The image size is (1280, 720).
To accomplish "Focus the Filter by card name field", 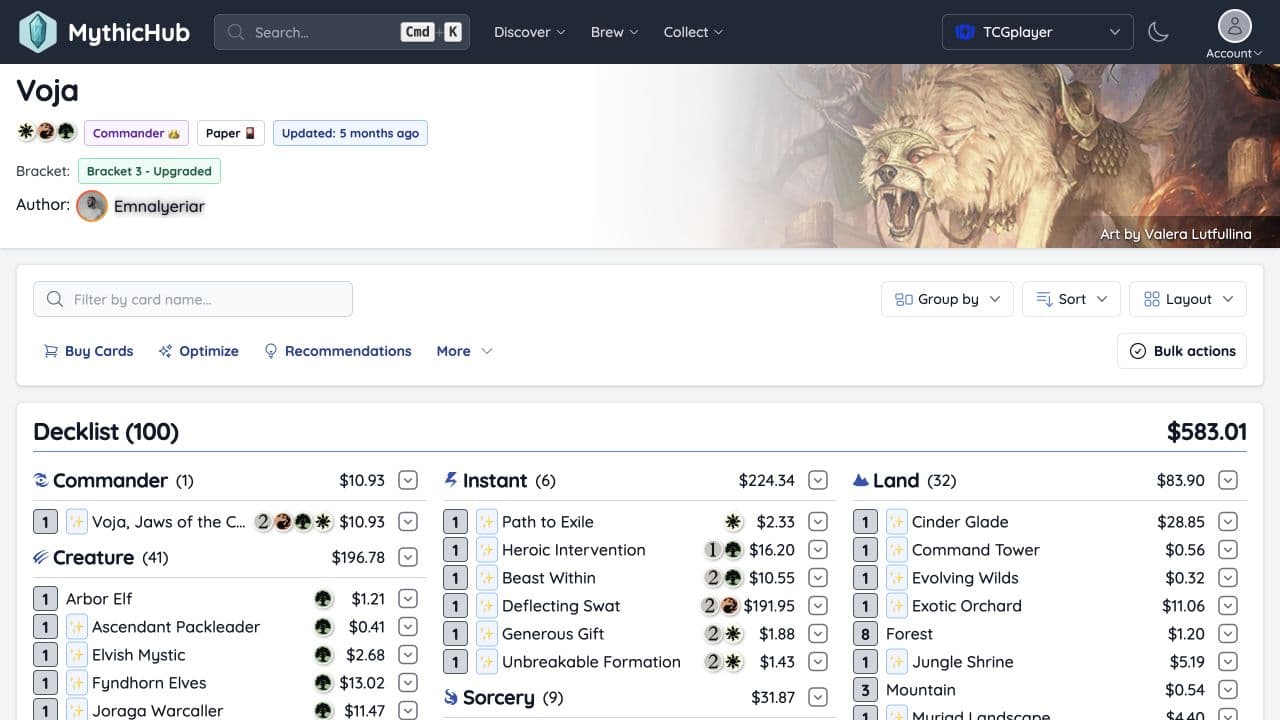I will click(x=193, y=299).
